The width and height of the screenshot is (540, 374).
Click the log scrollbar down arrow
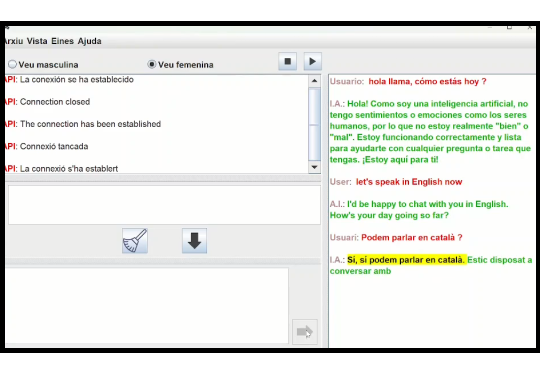pyautogui.click(x=314, y=167)
